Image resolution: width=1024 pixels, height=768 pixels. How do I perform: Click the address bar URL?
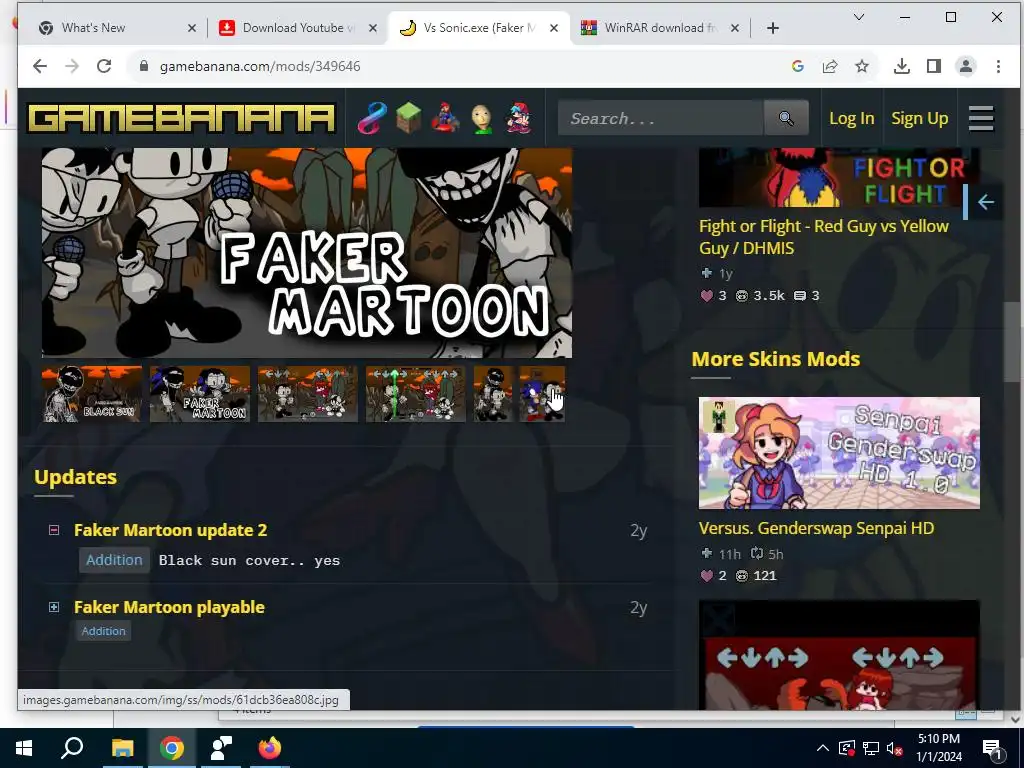260,66
